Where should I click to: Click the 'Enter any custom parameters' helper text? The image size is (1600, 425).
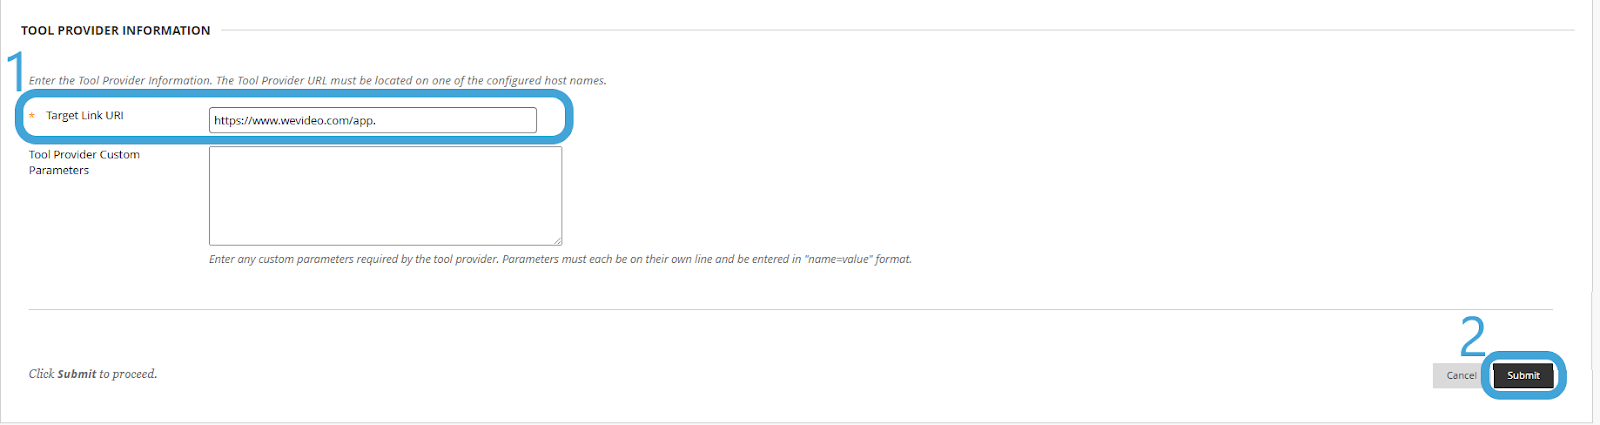[x=560, y=259]
